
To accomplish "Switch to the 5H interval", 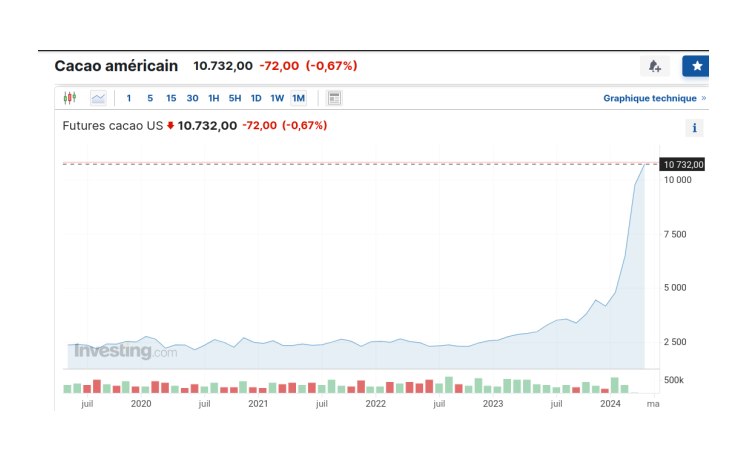I will (x=235, y=98).
